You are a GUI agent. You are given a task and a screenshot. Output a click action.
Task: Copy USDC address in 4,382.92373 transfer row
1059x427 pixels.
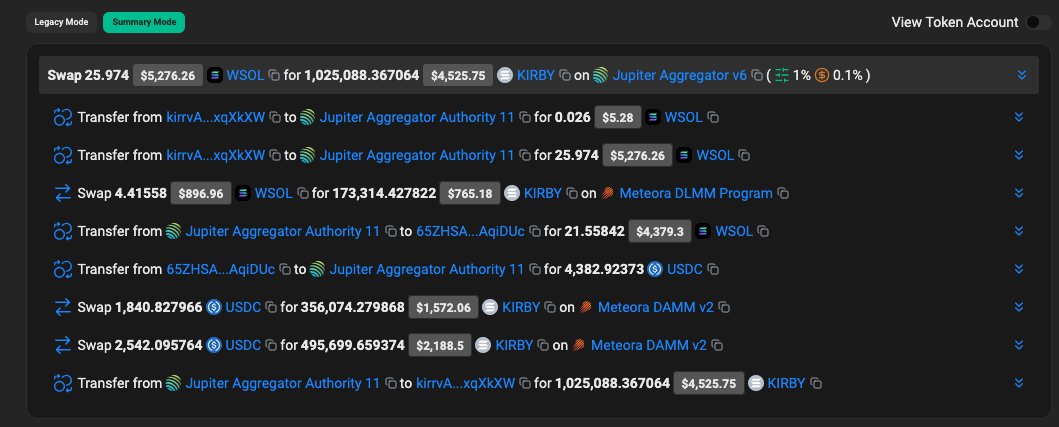click(713, 270)
